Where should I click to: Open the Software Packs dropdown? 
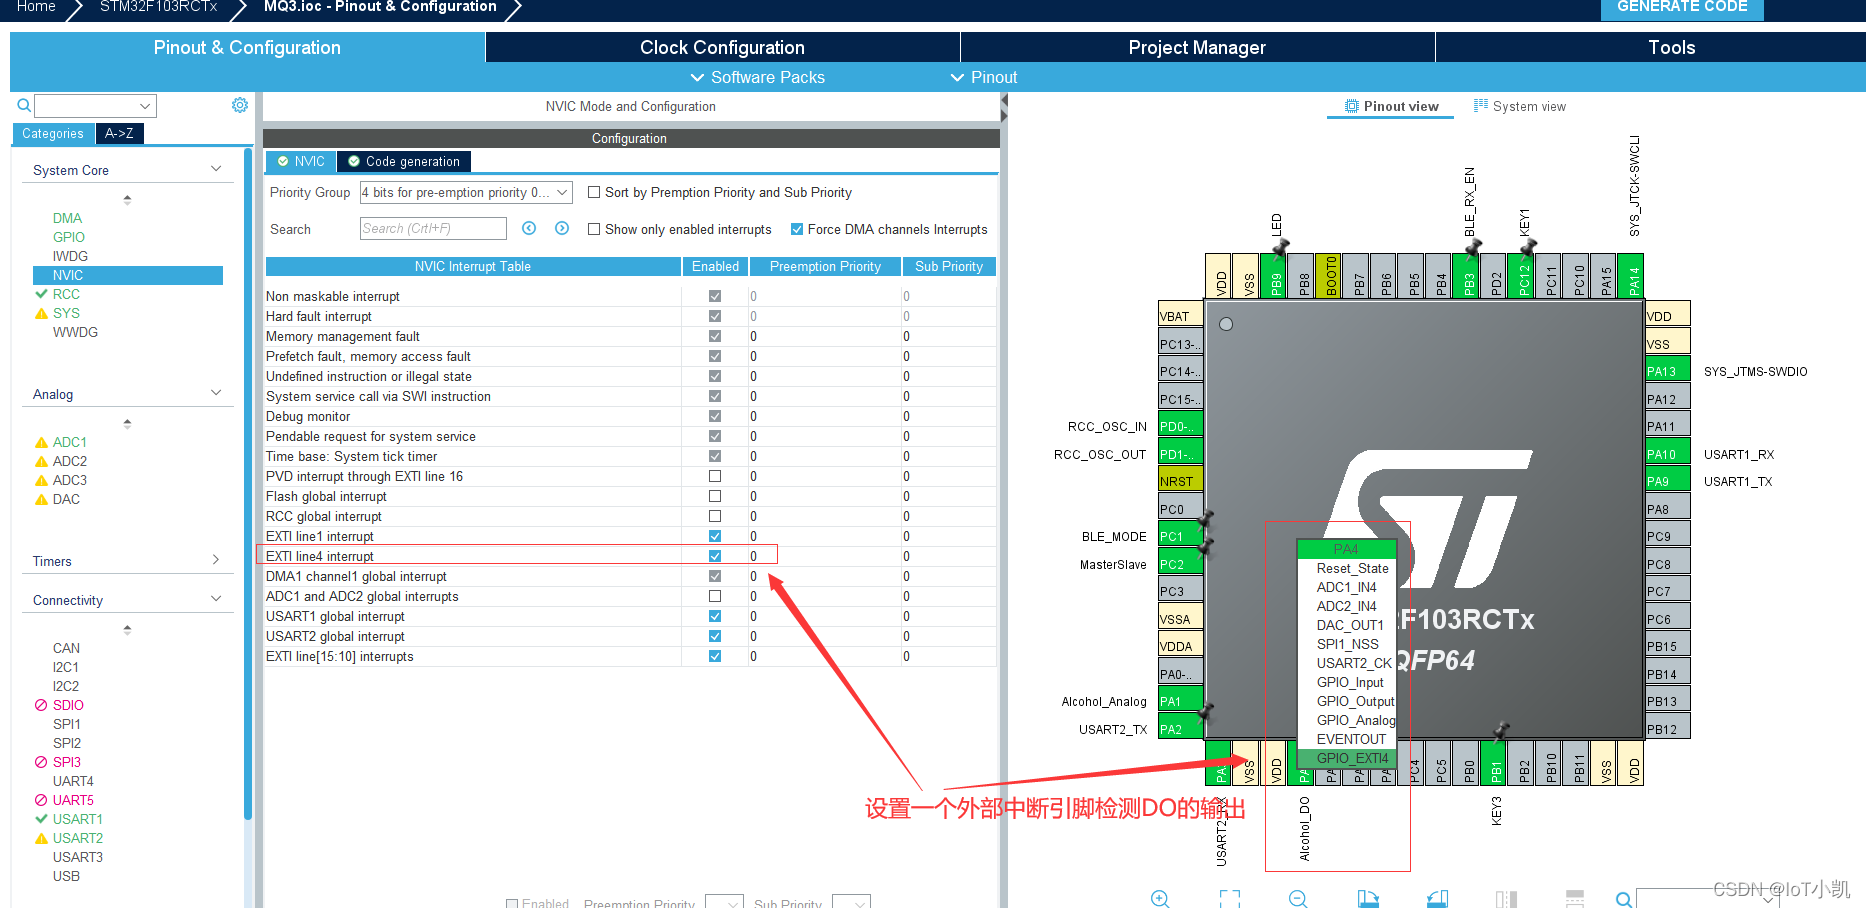[x=758, y=77]
